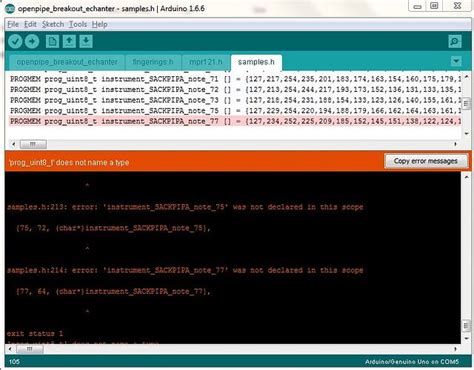Screen dimensions: 474x370
Task: Click the Upload arrow icon
Action: pyautogui.click(x=32, y=42)
